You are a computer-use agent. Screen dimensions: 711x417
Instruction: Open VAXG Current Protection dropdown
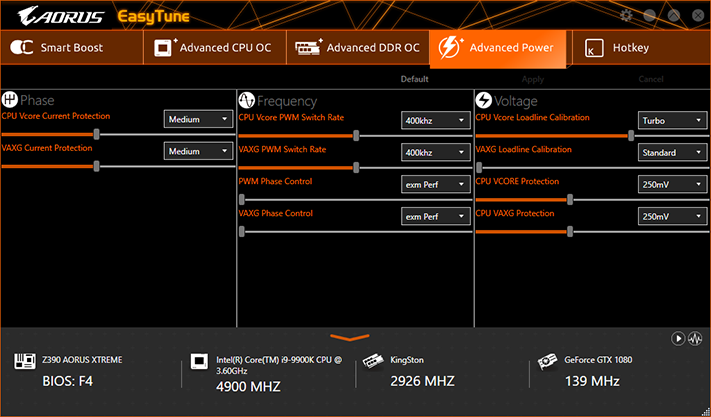coord(198,151)
